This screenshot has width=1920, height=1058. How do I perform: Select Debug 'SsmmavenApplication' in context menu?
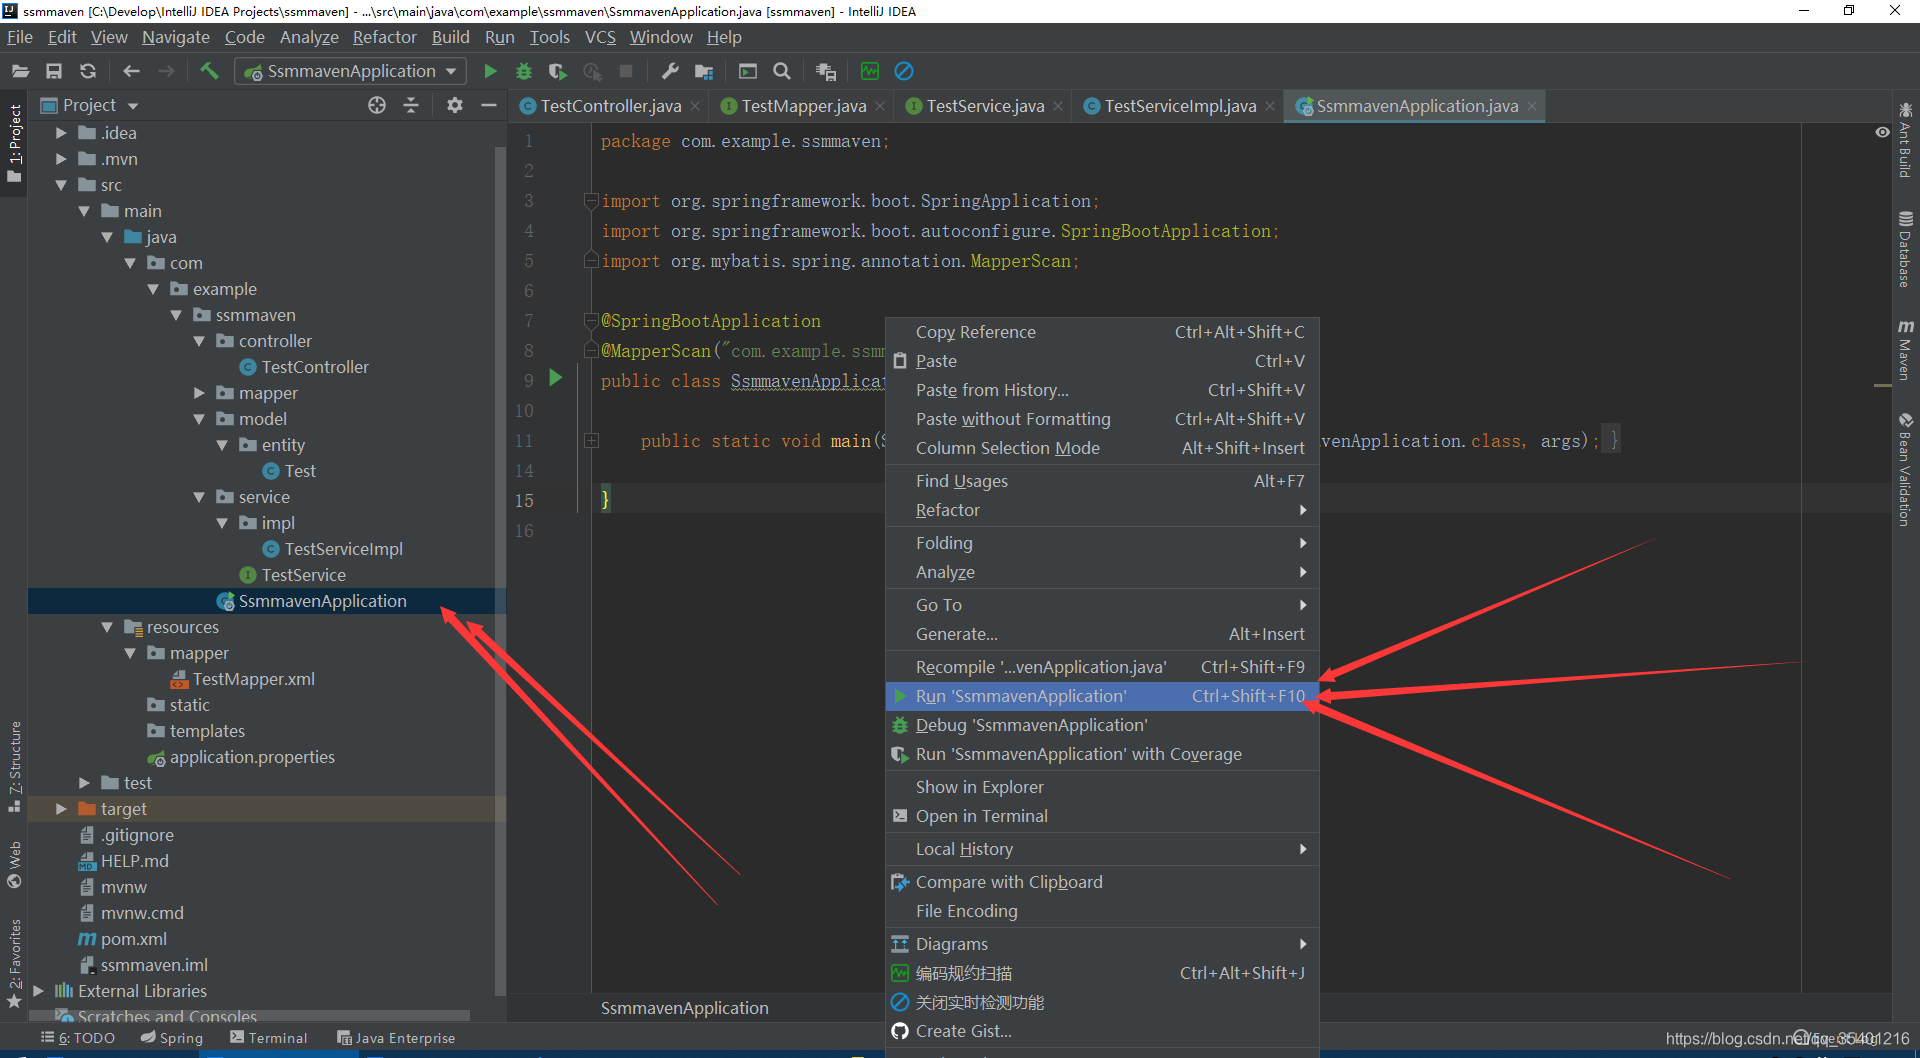pyautogui.click(x=1102, y=725)
